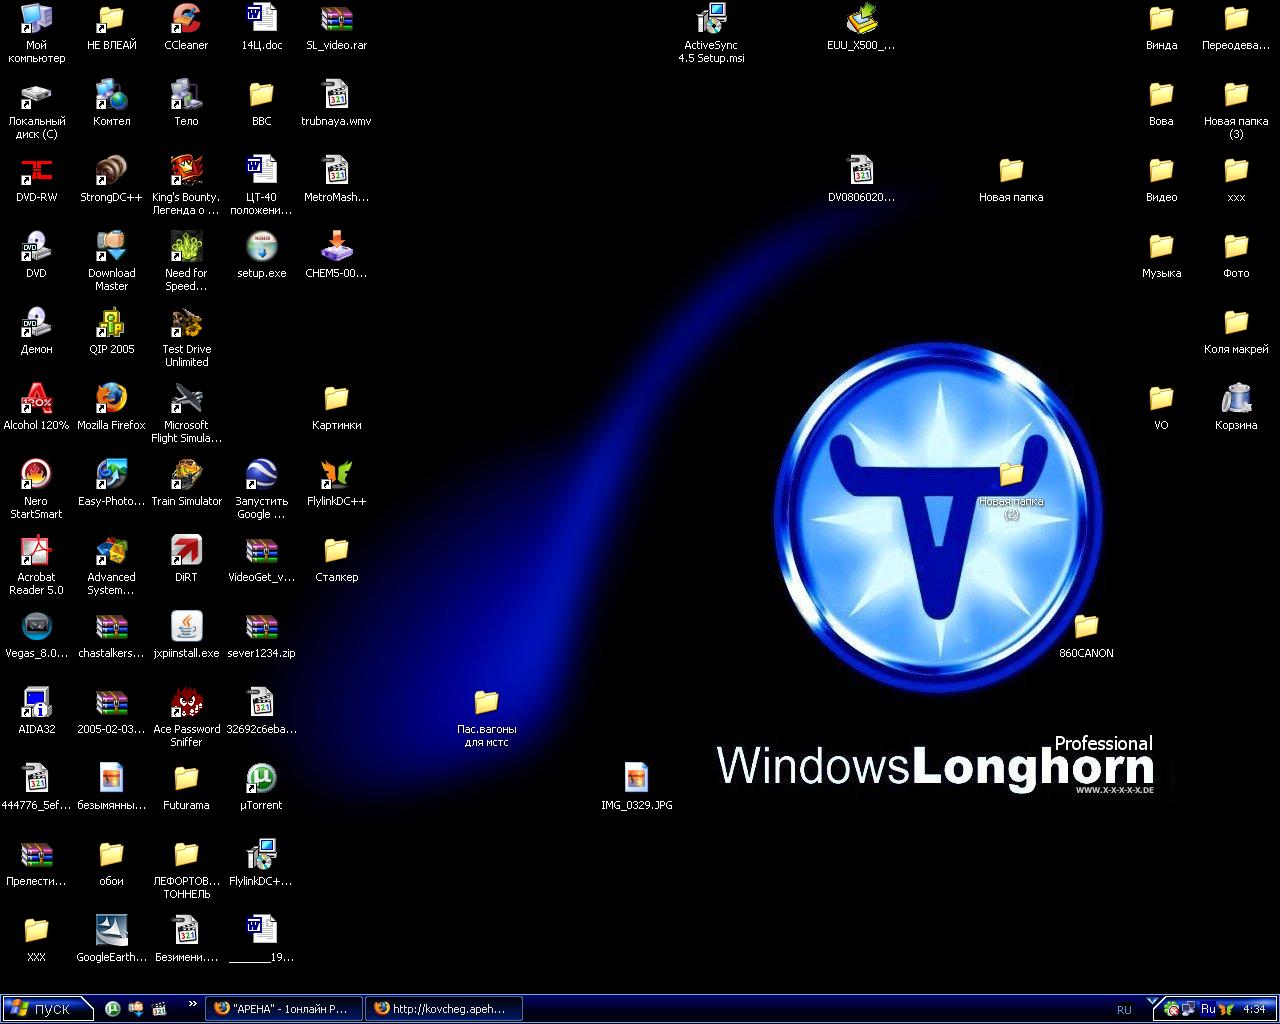The width and height of the screenshot is (1280, 1024).
Task: Select sever1234.zip archive
Action: 261,634
